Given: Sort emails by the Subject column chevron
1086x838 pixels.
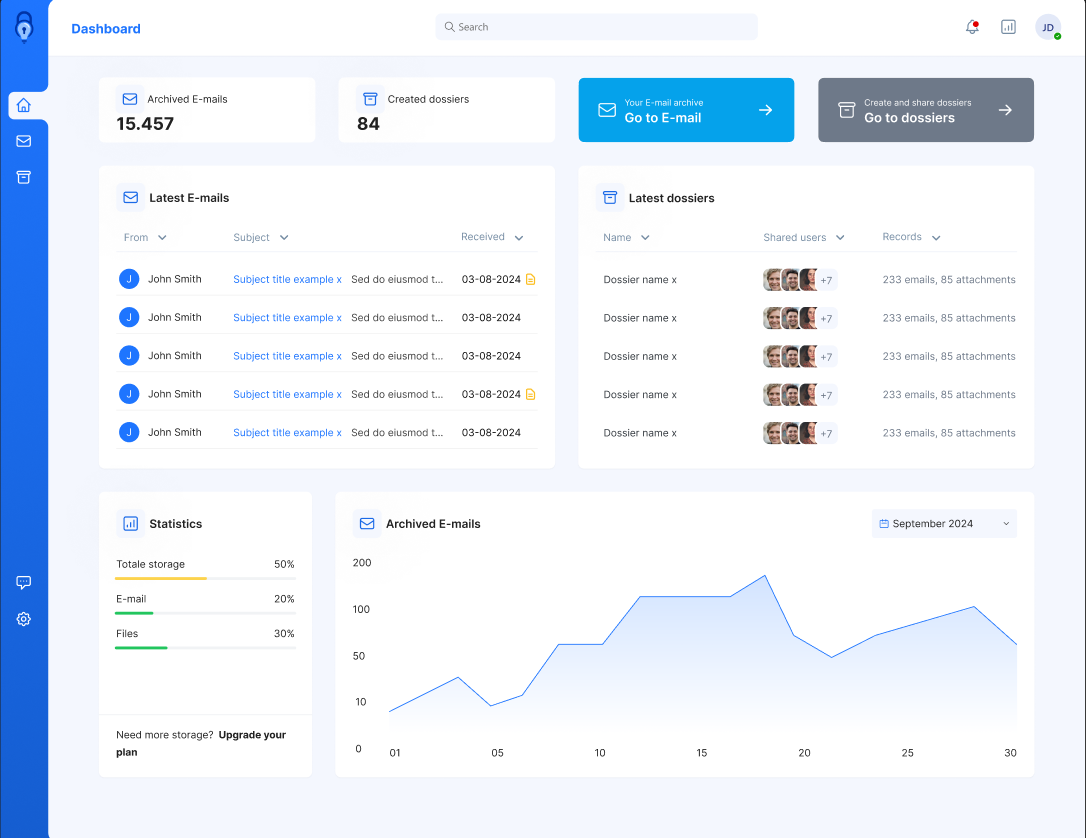Looking at the screenshot, I should [284, 238].
